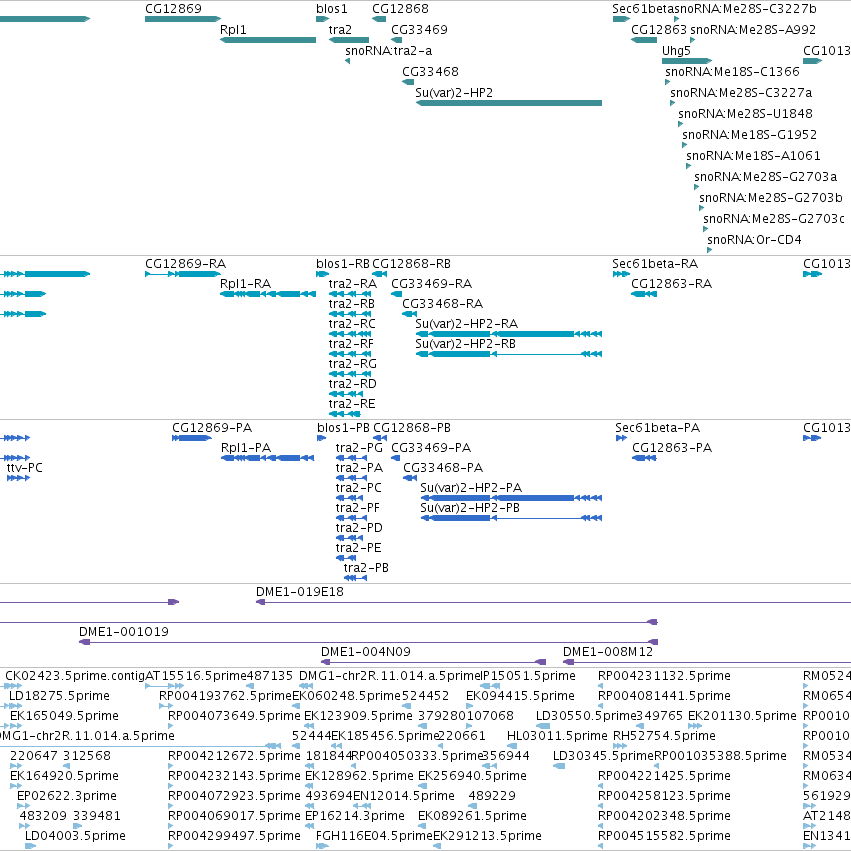The width and height of the screenshot is (851, 851).
Task: Select the Rpl1-PA coding glyph
Action: click(x=268, y=458)
